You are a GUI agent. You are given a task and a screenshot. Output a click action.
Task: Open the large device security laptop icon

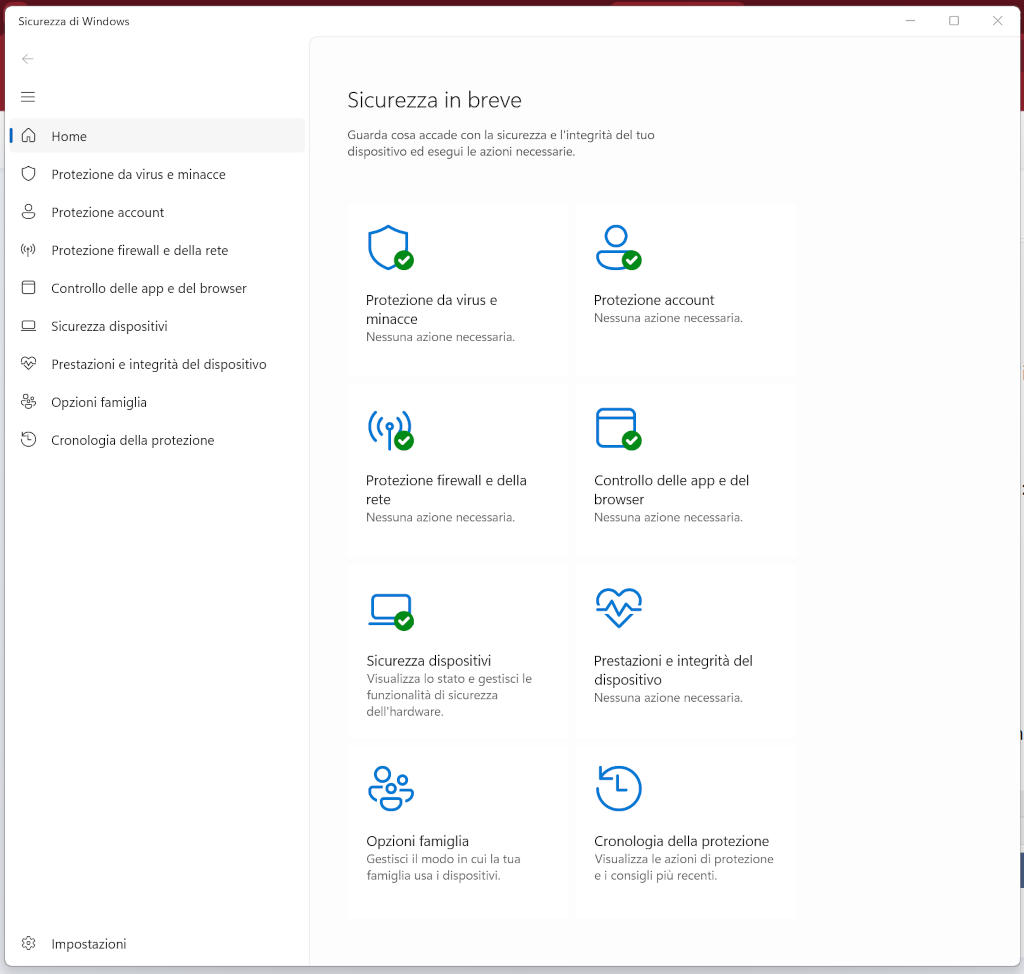click(x=391, y=611)
